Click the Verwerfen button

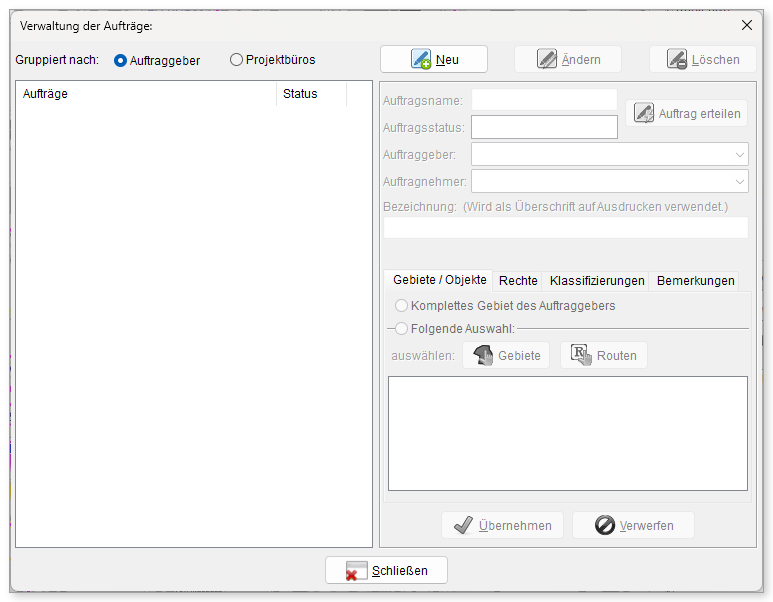[x=633, y=525]
